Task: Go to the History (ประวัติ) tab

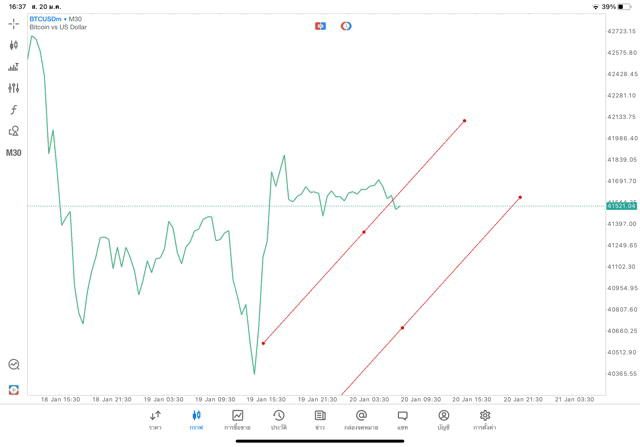Action: pos(279,419)
